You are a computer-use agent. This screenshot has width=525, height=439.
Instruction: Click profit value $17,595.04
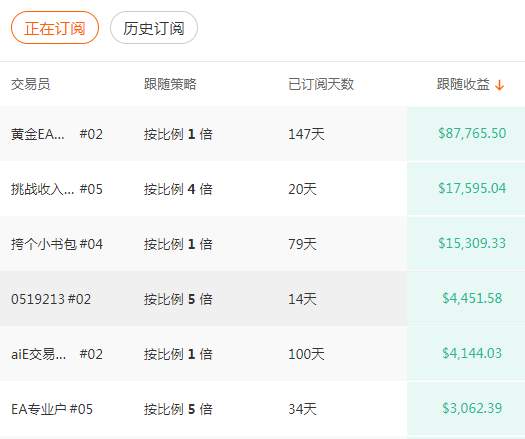[x=472, y=188]
